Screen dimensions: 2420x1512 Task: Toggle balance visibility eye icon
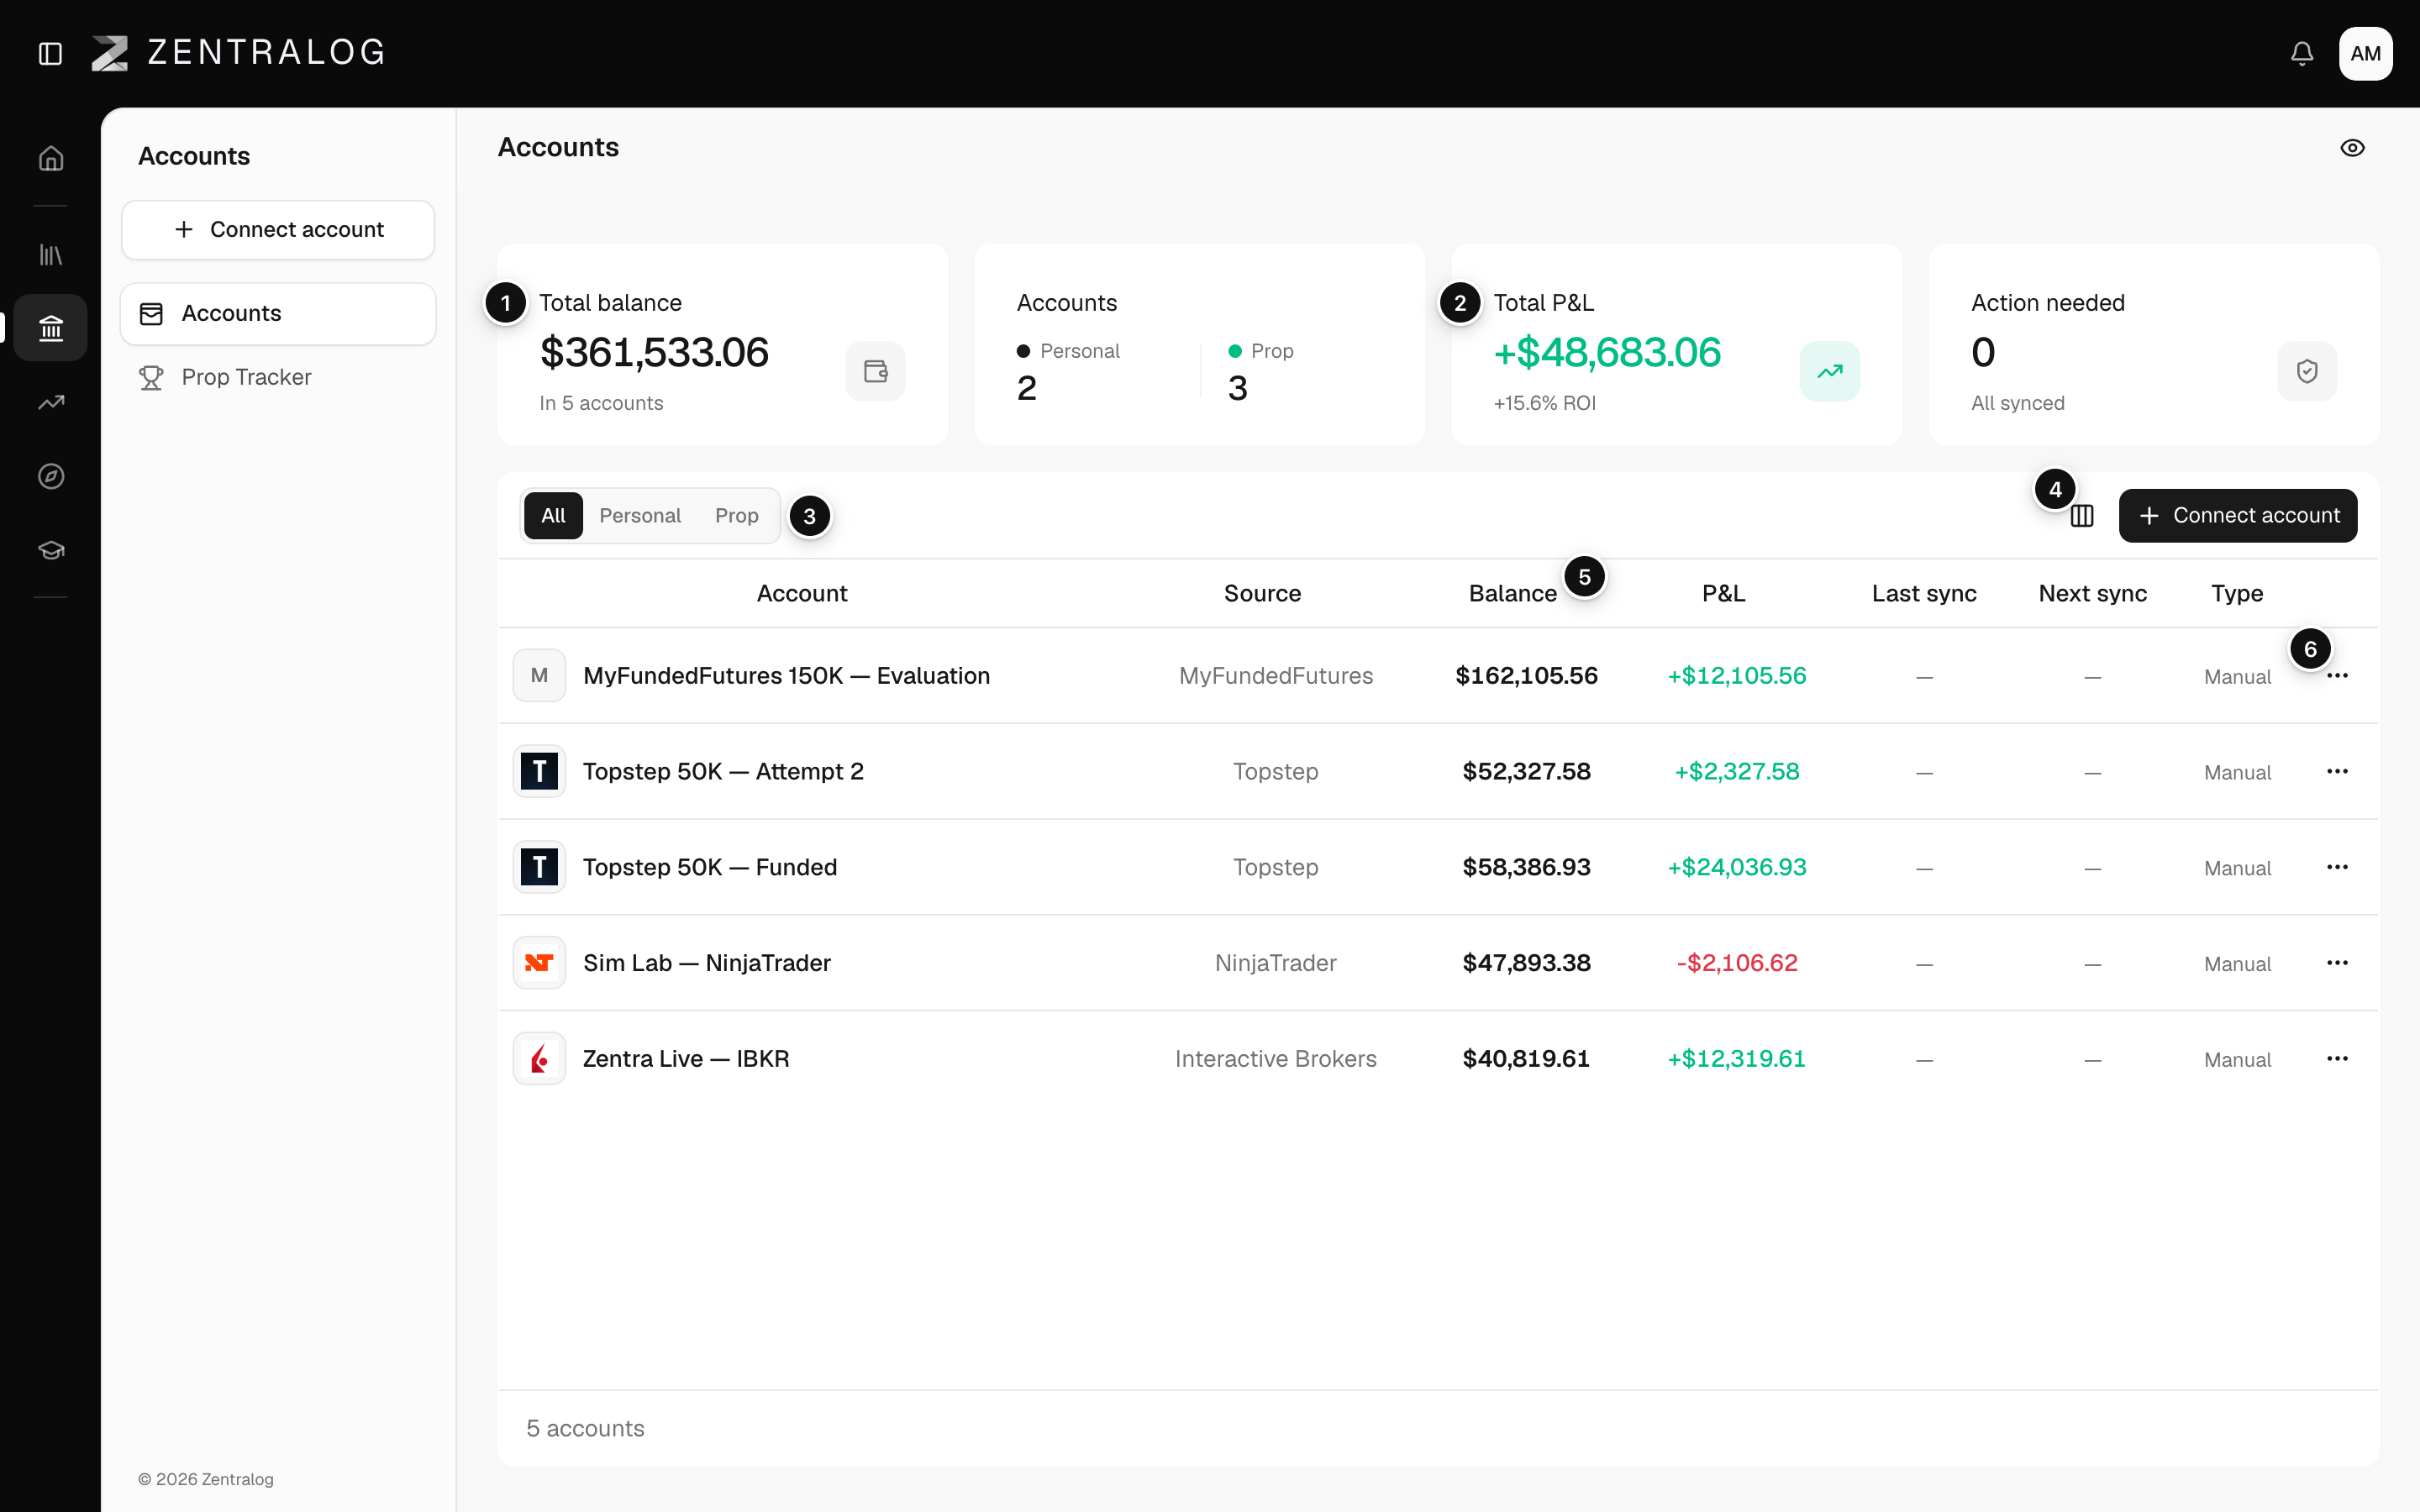[x=2352, y=148]
